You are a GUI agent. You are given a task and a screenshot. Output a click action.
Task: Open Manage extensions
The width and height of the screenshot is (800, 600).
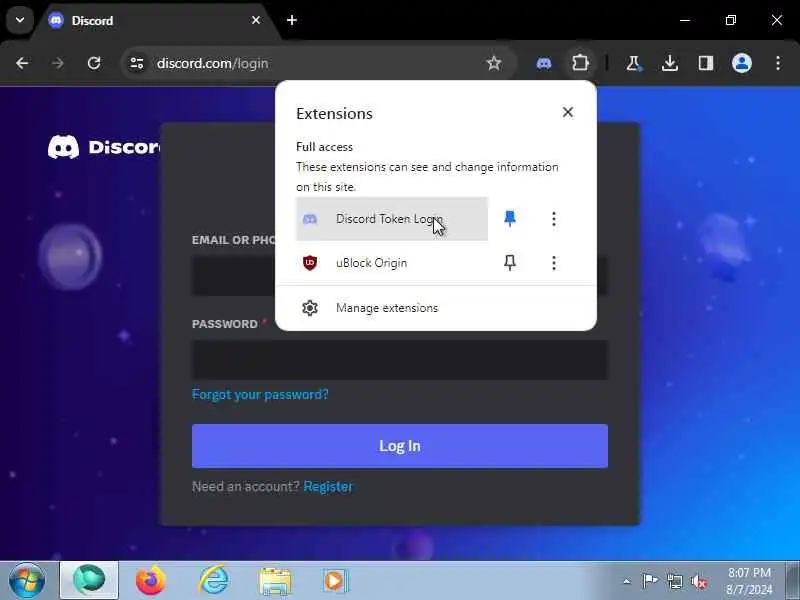(436, 308)
